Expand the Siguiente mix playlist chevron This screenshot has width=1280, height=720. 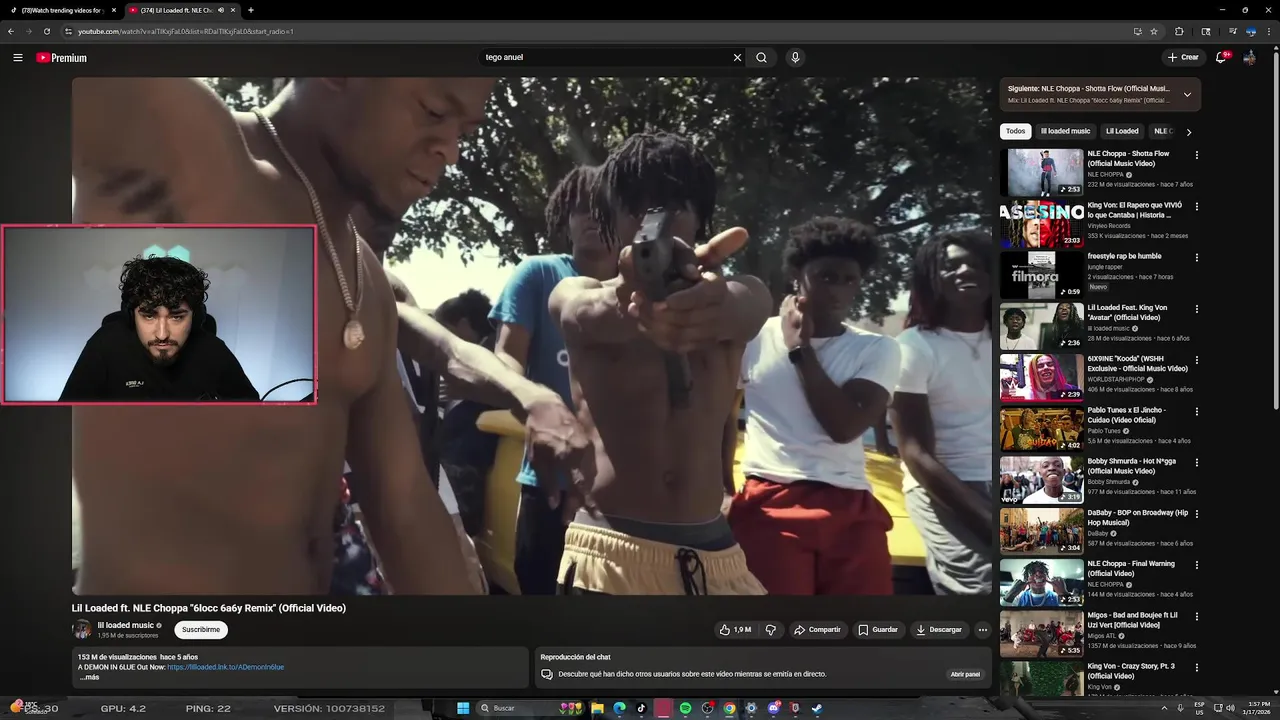(1187, 95)
